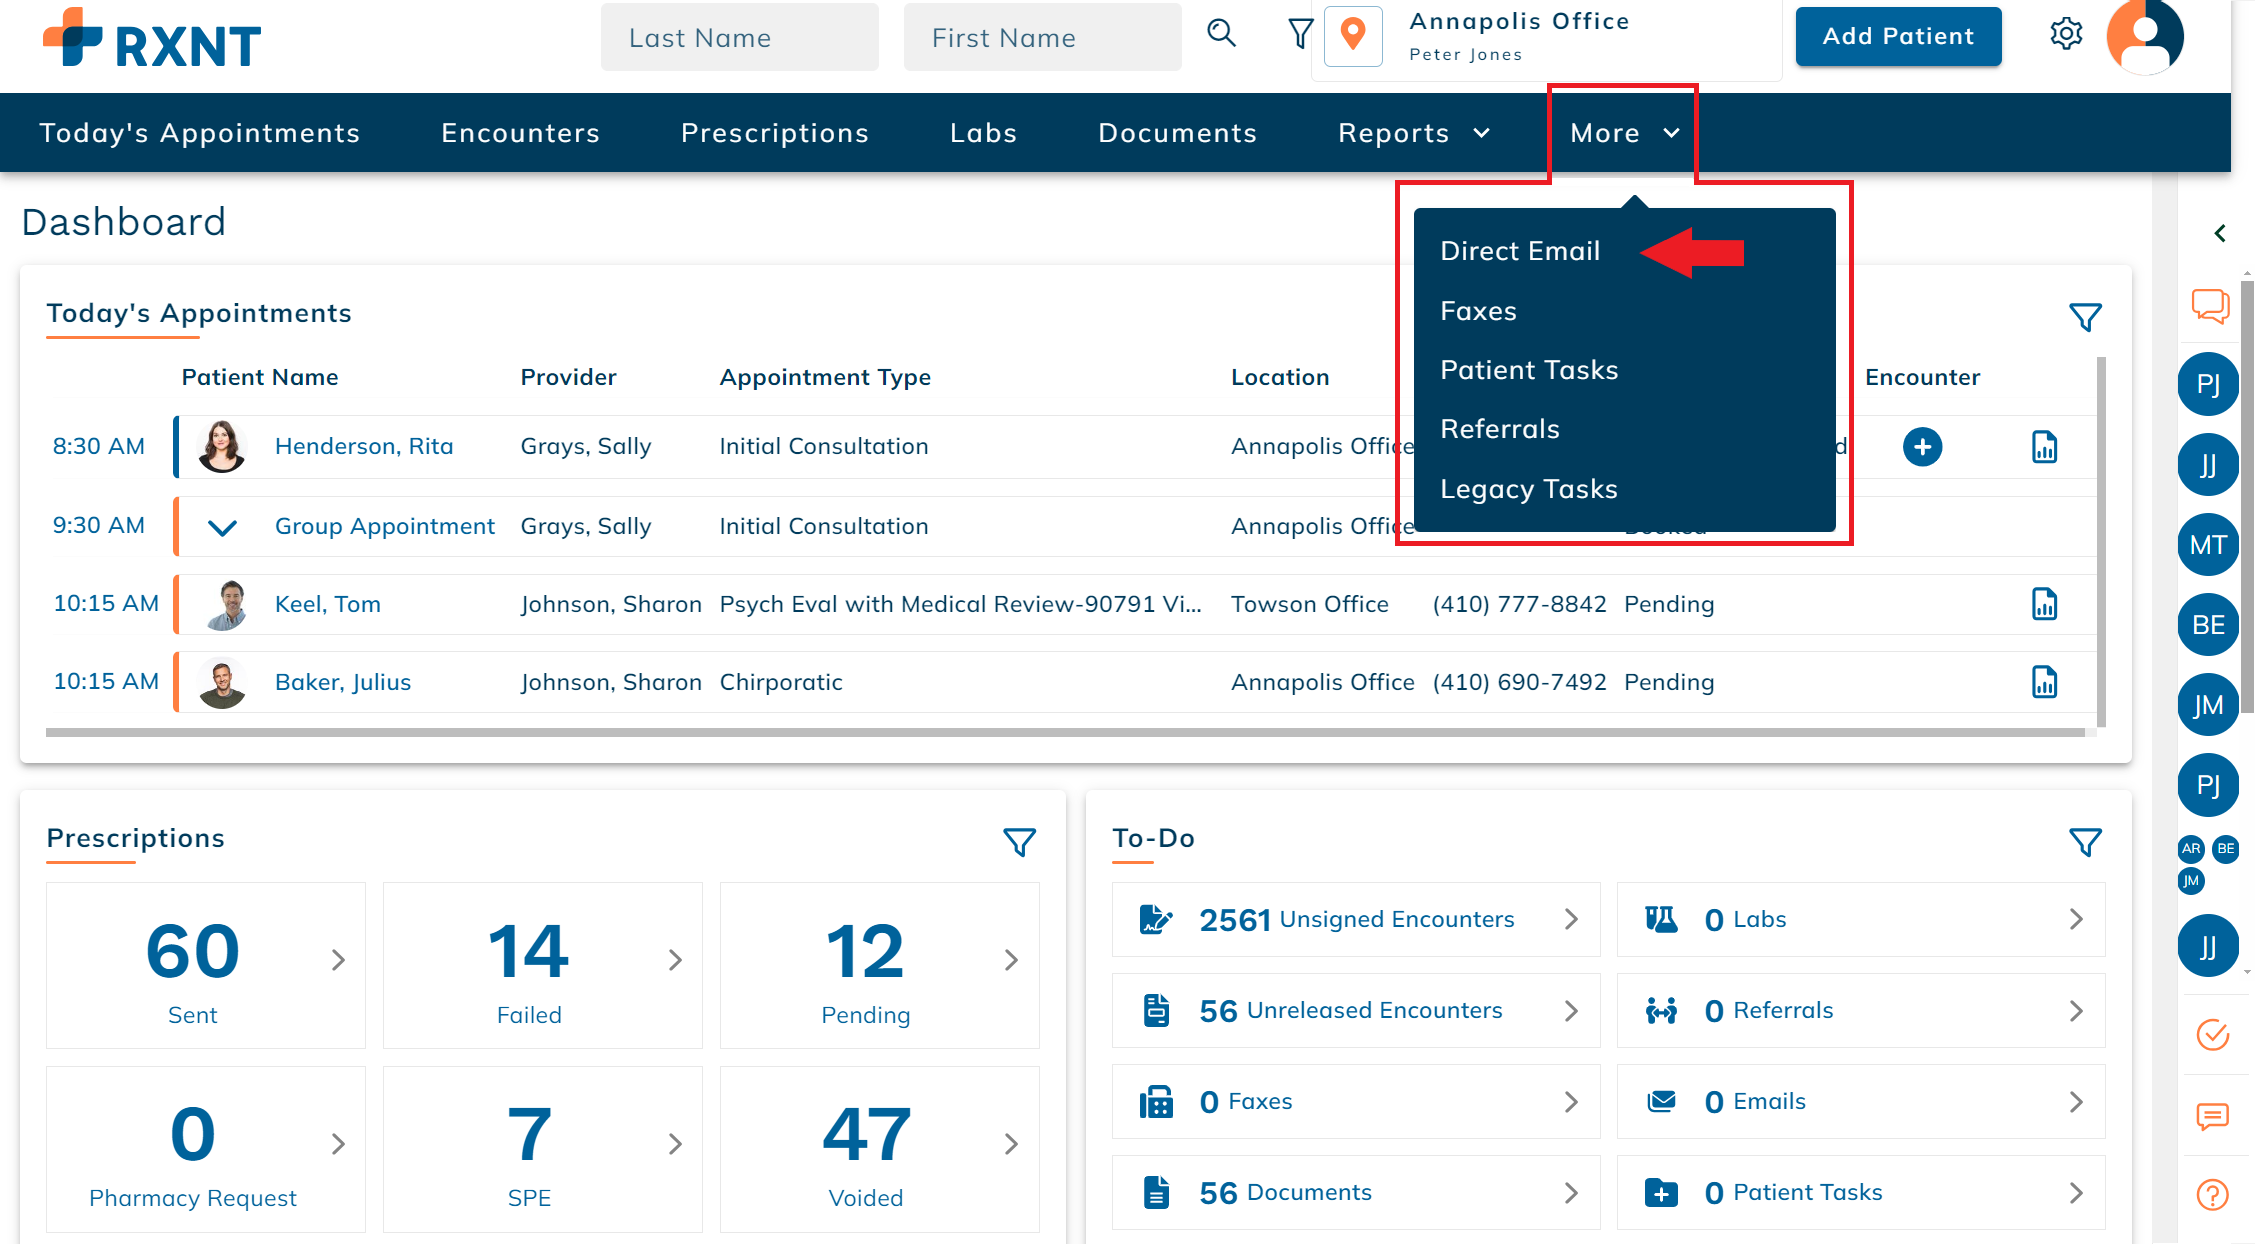The image size is (2255, 1244).
Task: Open the Today's Appointments tab
Action: point(199,133)
